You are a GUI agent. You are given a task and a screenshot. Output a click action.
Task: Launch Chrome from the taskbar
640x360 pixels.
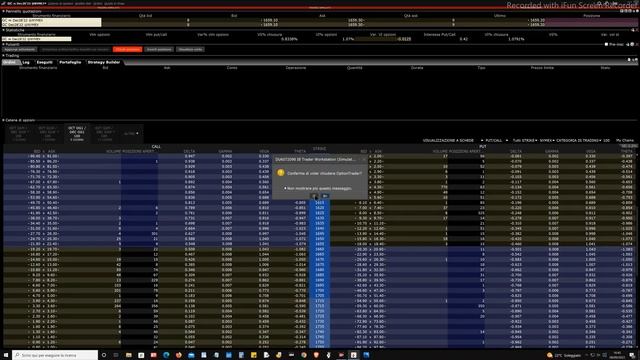(304, 355)
